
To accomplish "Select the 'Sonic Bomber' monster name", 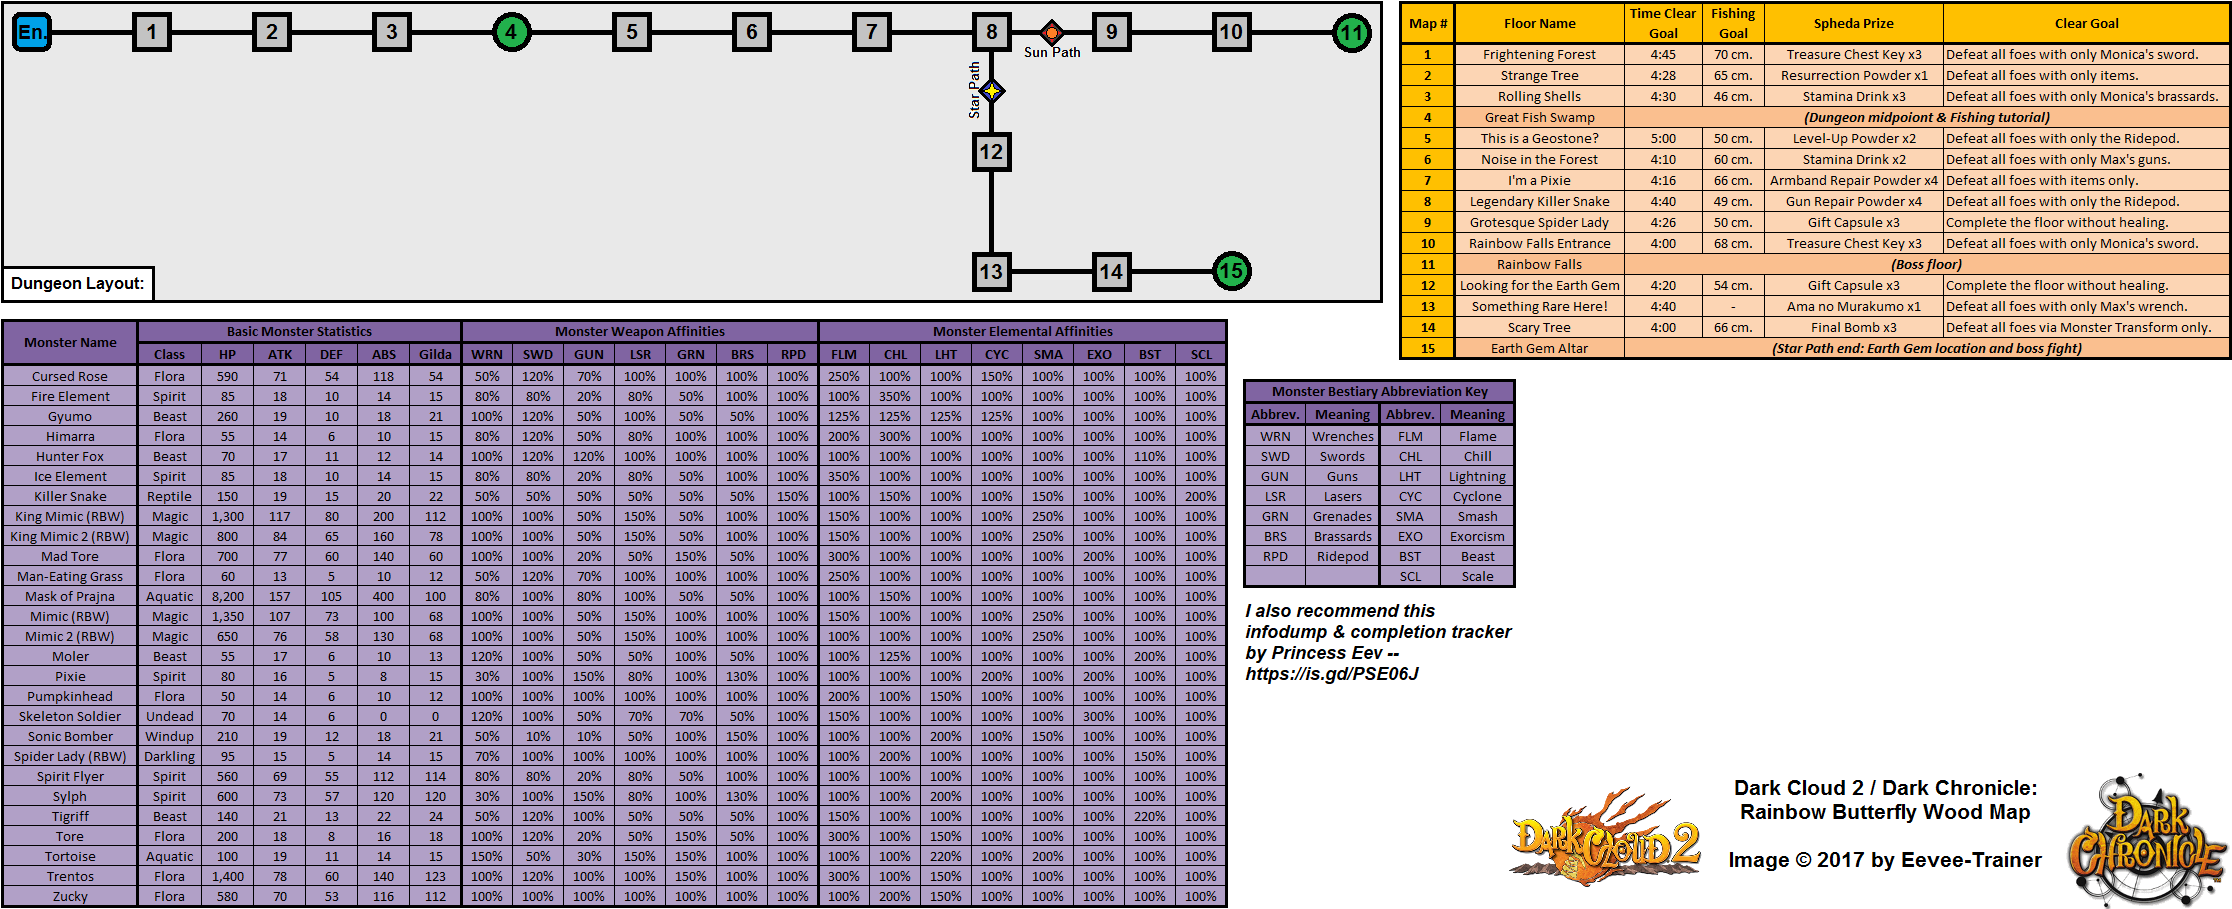I will (x=70, y=737).
